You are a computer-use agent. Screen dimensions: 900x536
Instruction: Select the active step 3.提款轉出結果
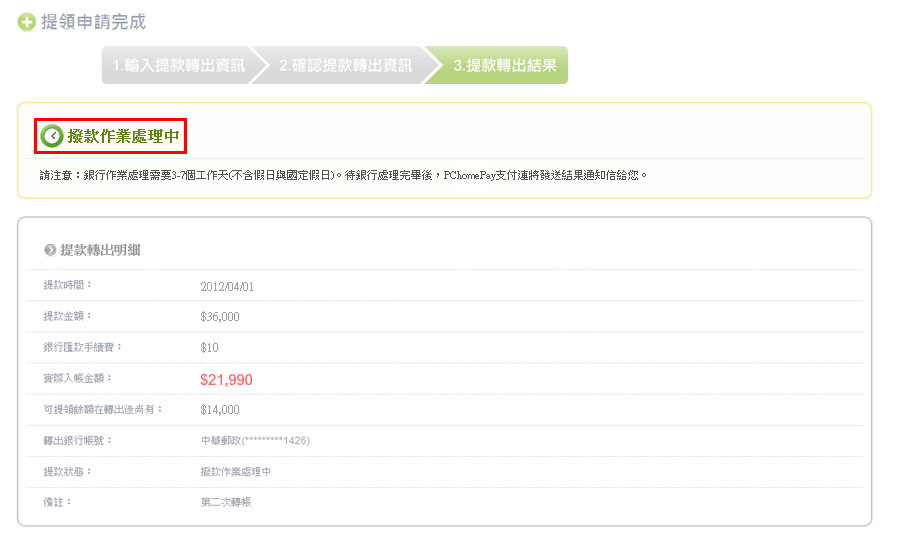point(504,65)
